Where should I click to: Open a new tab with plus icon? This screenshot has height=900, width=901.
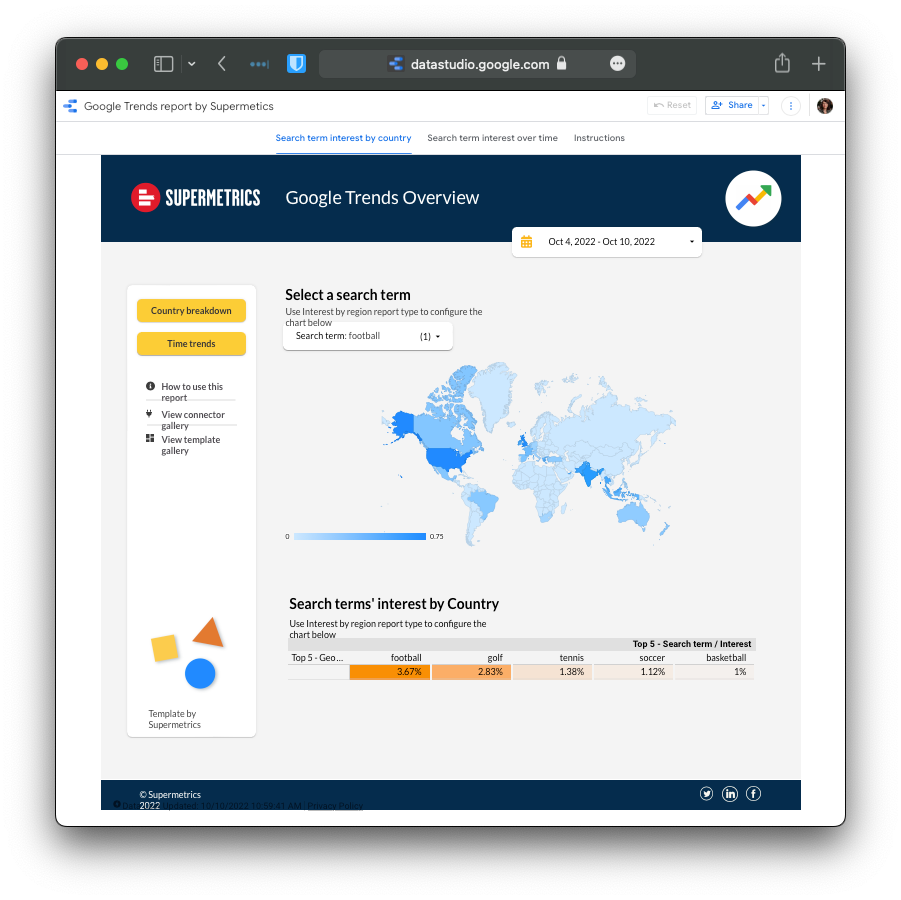pos(818,64)
